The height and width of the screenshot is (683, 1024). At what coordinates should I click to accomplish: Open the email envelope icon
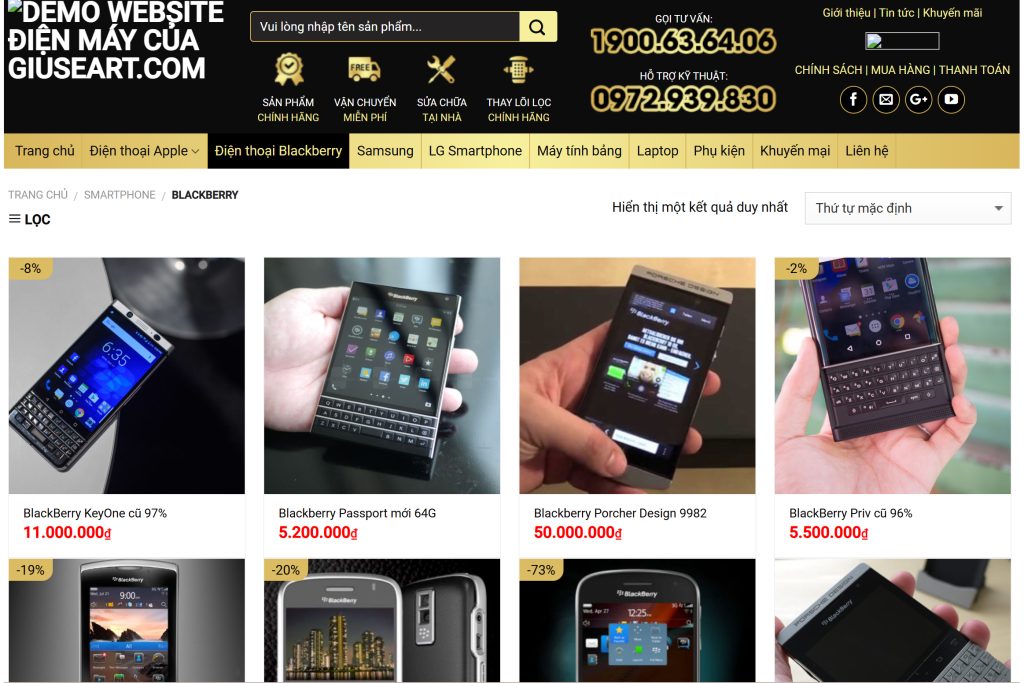(886, 100)
